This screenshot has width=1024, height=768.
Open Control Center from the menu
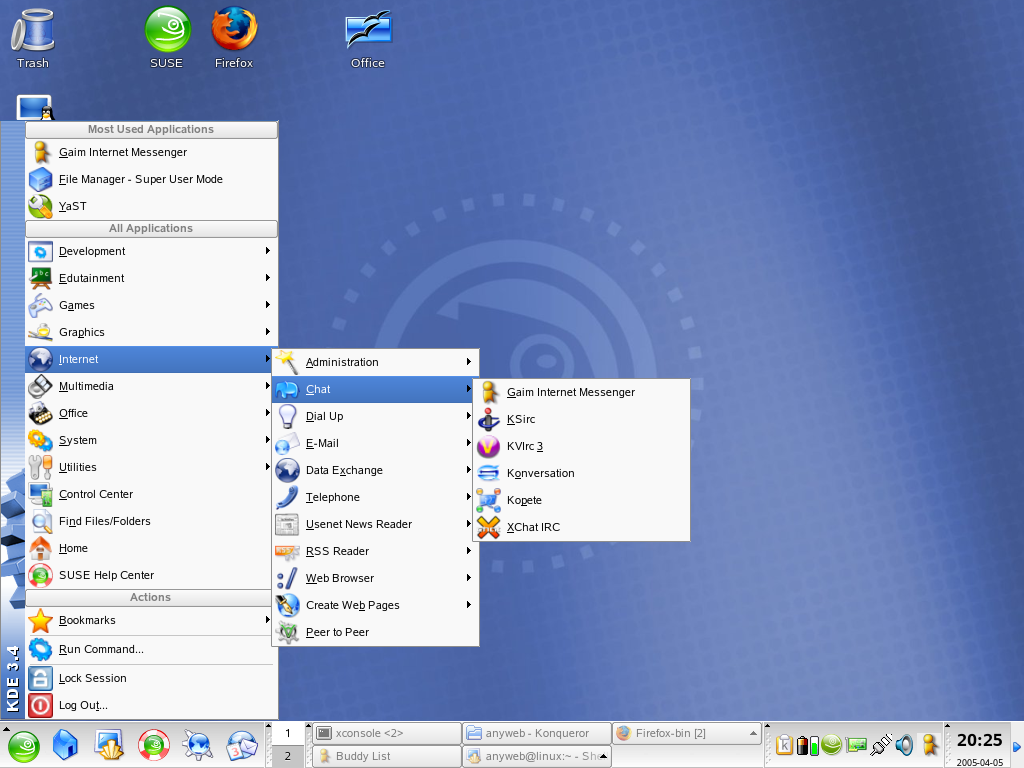tap(149, 494)
